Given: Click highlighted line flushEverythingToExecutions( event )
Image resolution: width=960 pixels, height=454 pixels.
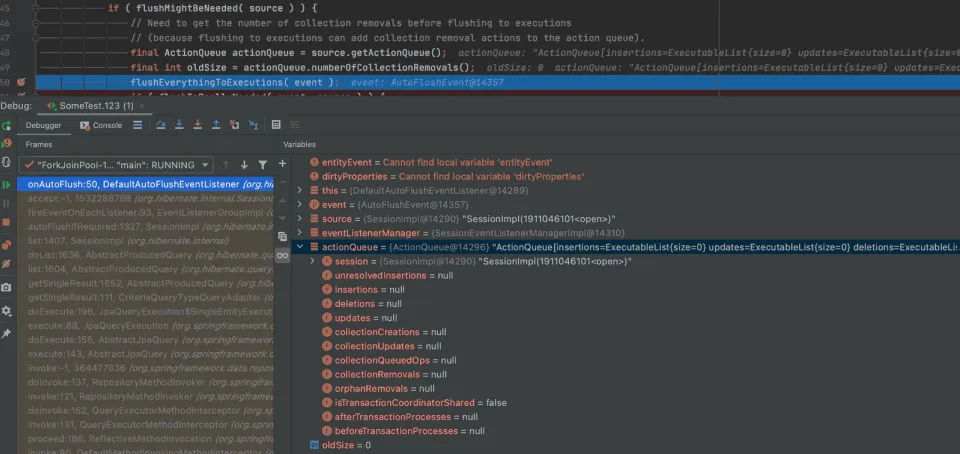Looking at the screenshot, I should 234,82.
